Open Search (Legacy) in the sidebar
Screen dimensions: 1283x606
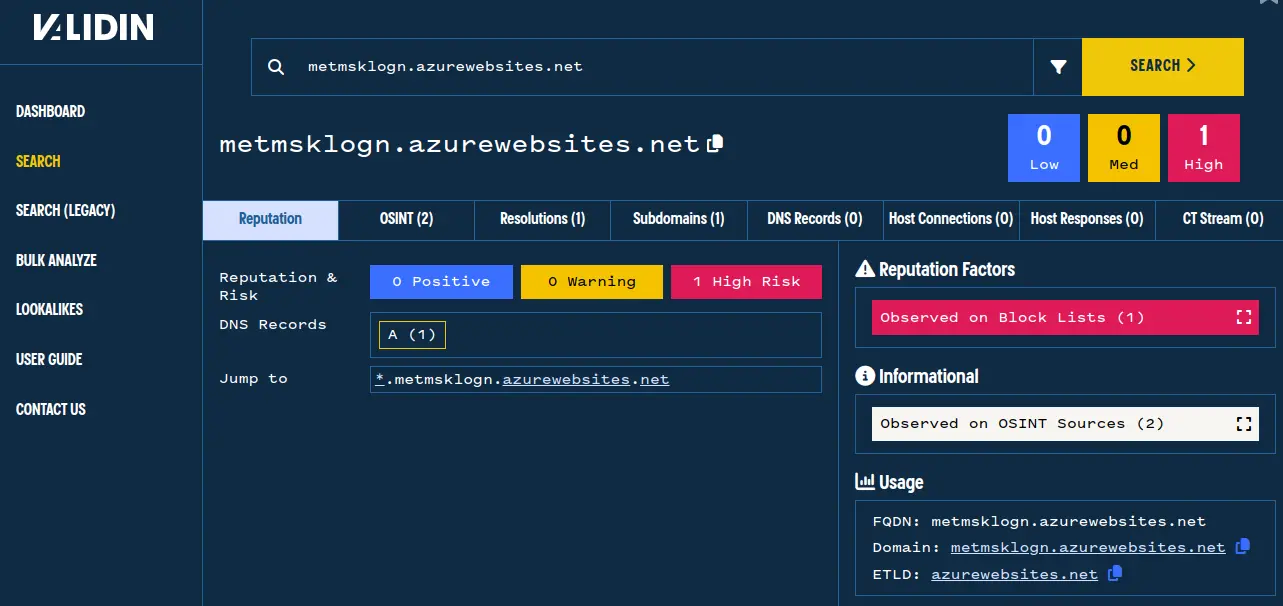65,210
